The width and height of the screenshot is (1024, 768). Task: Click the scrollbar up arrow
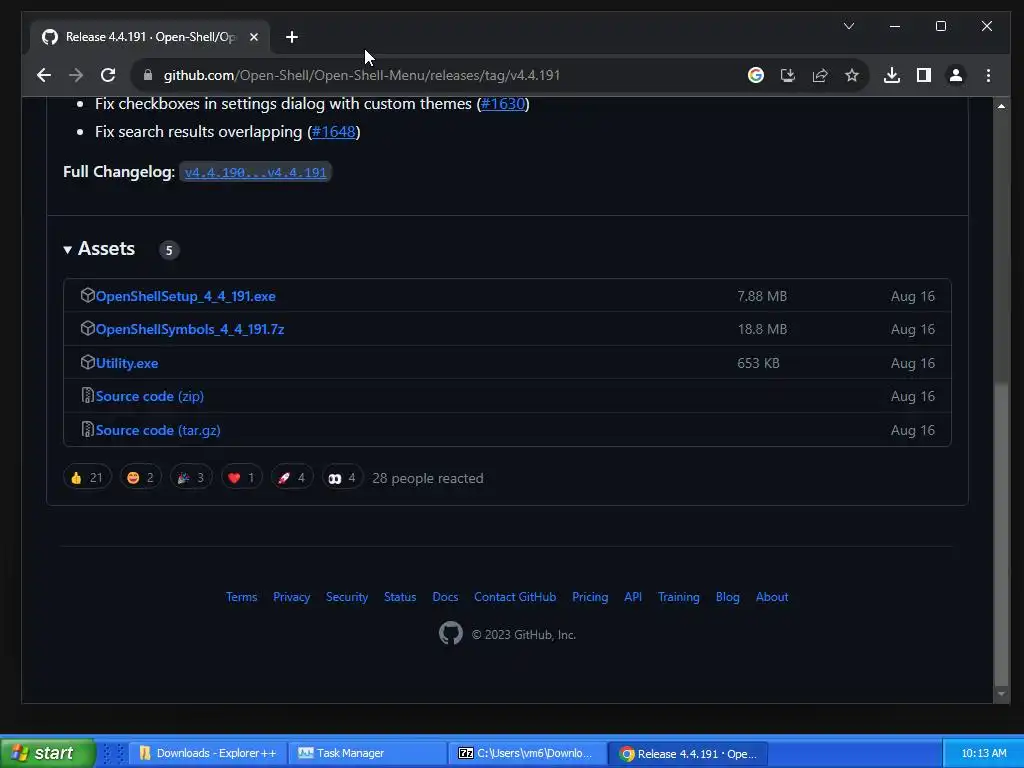coord(1001,106)
